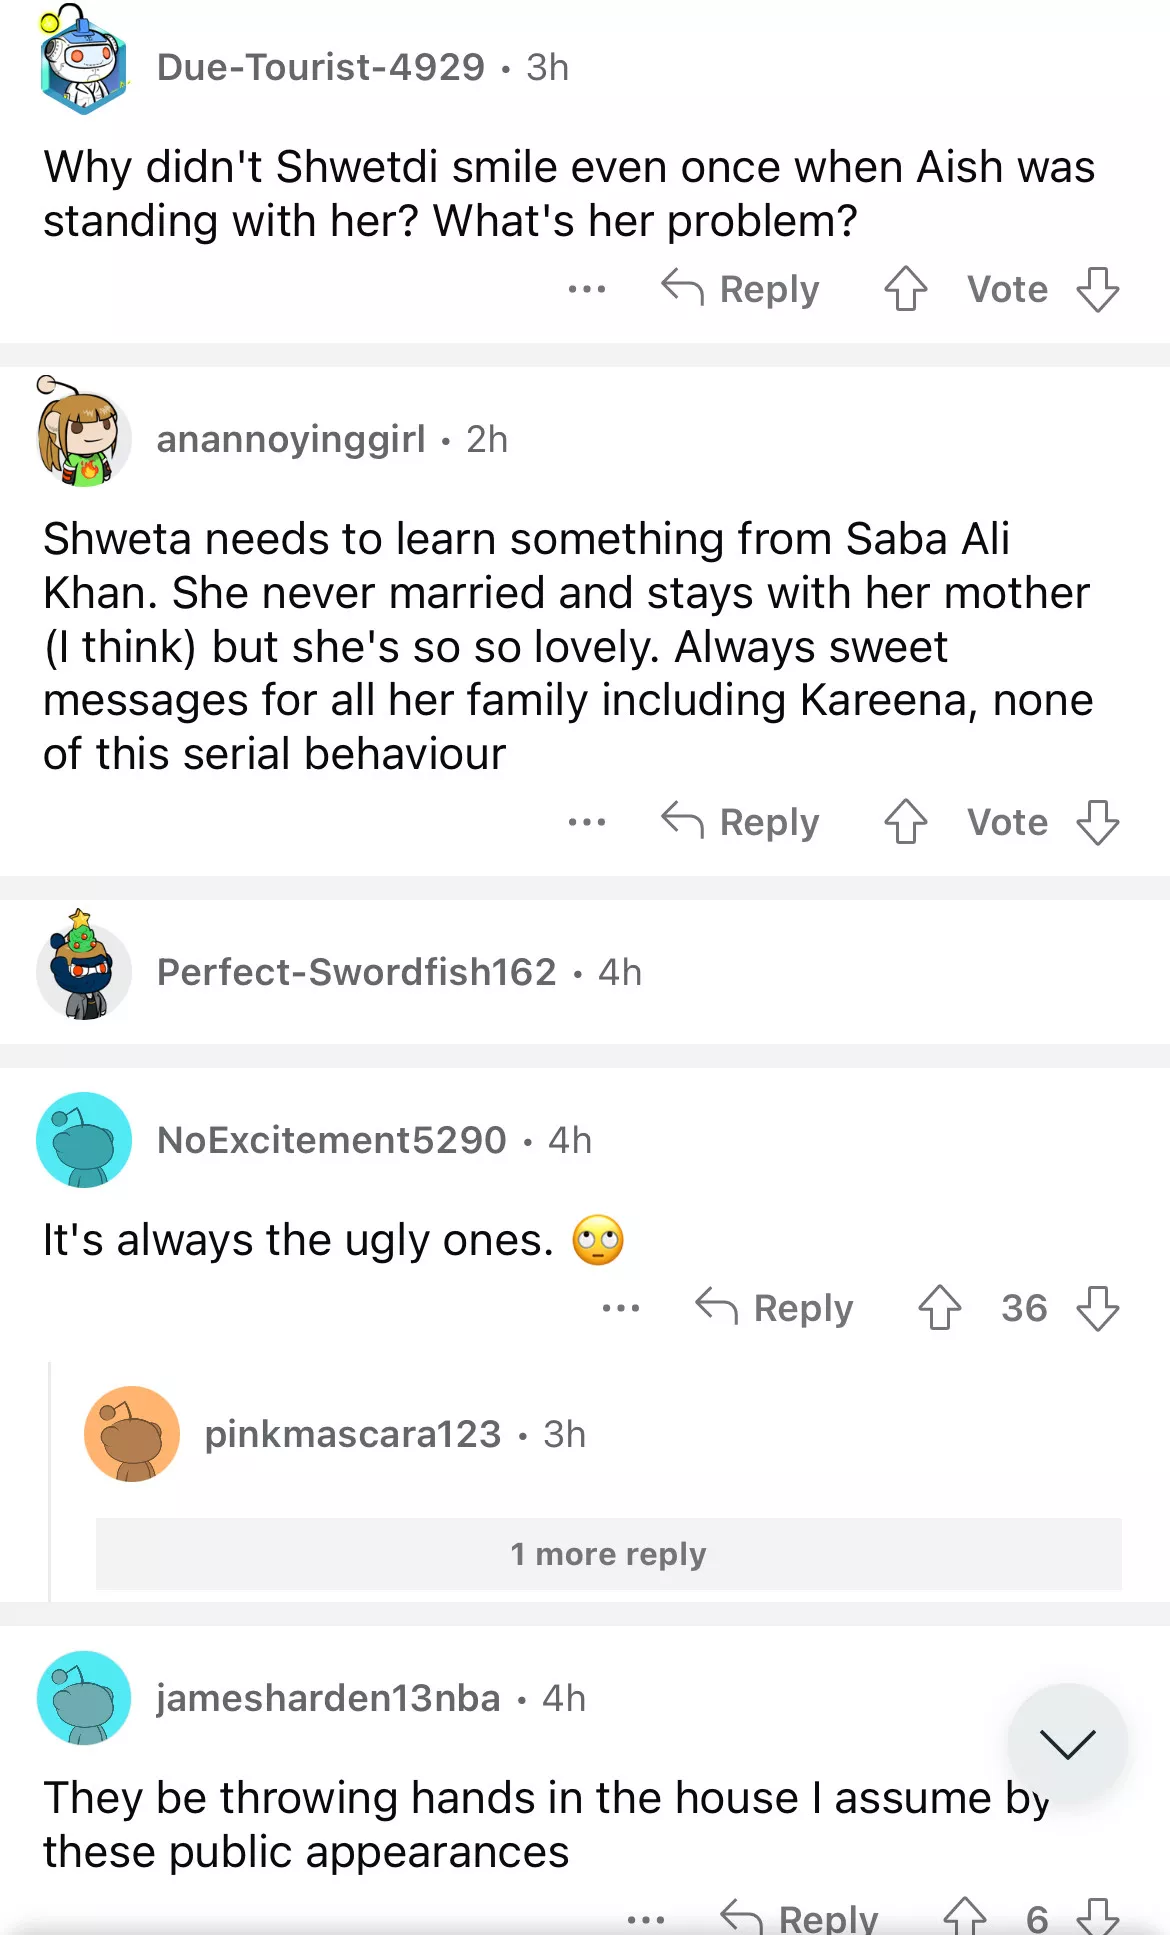The height and width of the screenshot is (1935, 1170).
Task: Open pinkmascara123's profile via username
Action: [352, 1434]
